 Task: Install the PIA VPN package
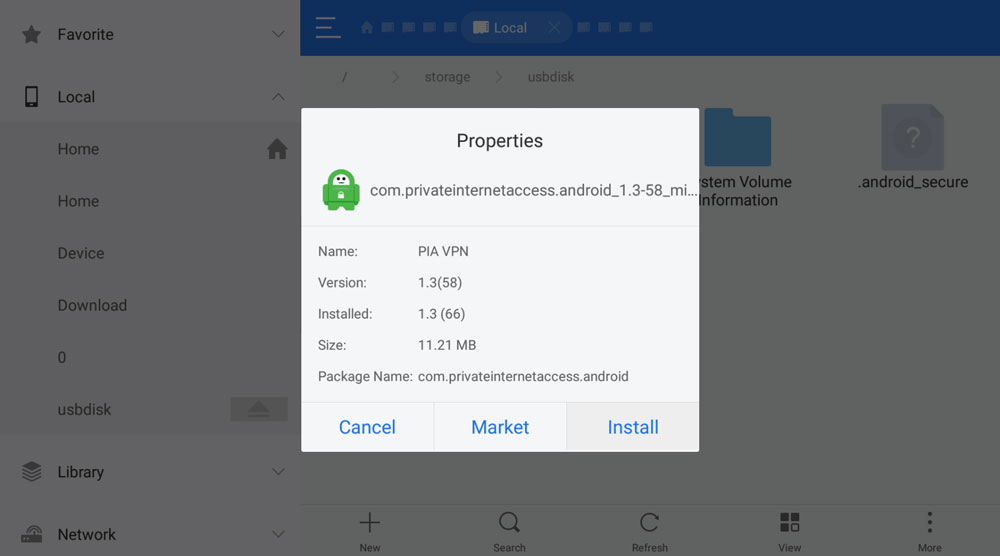633,427
